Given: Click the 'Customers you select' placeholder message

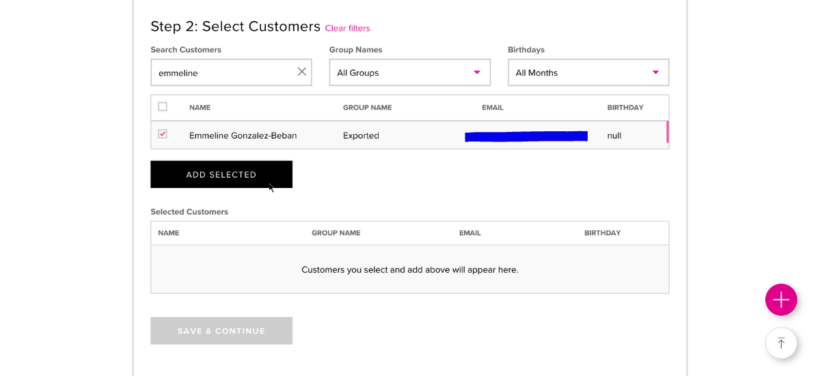Looking at the screenshot, I should coord(409,270).
